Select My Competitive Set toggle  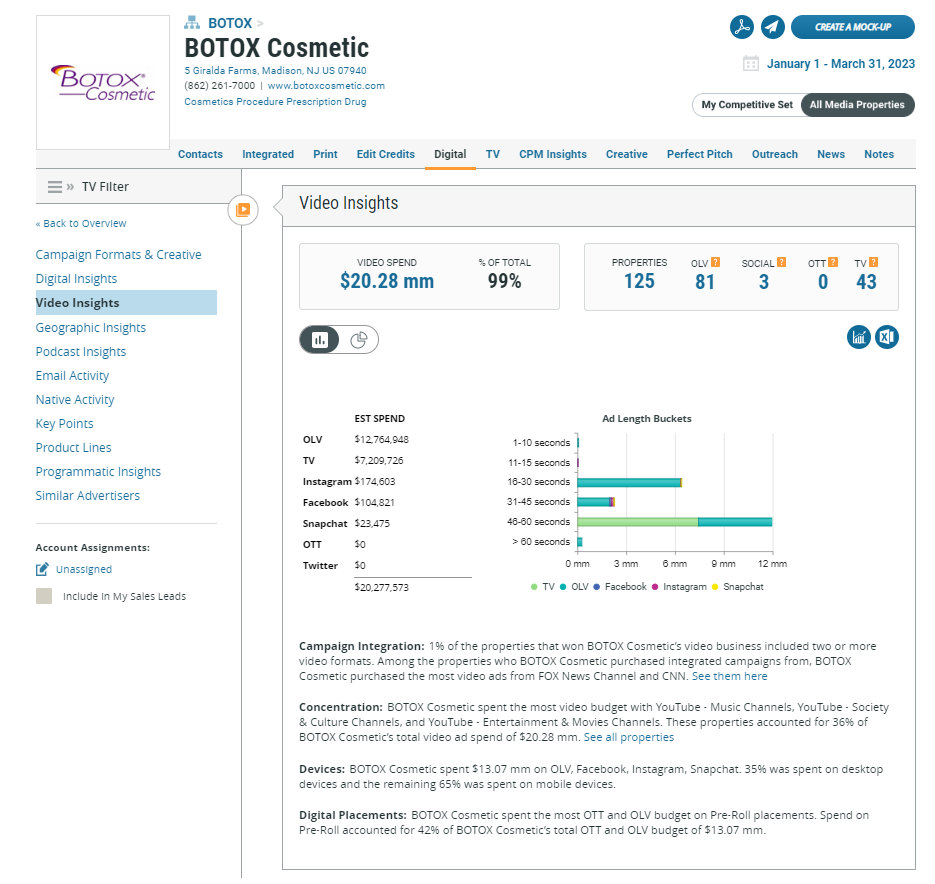[x=747, y=105]
